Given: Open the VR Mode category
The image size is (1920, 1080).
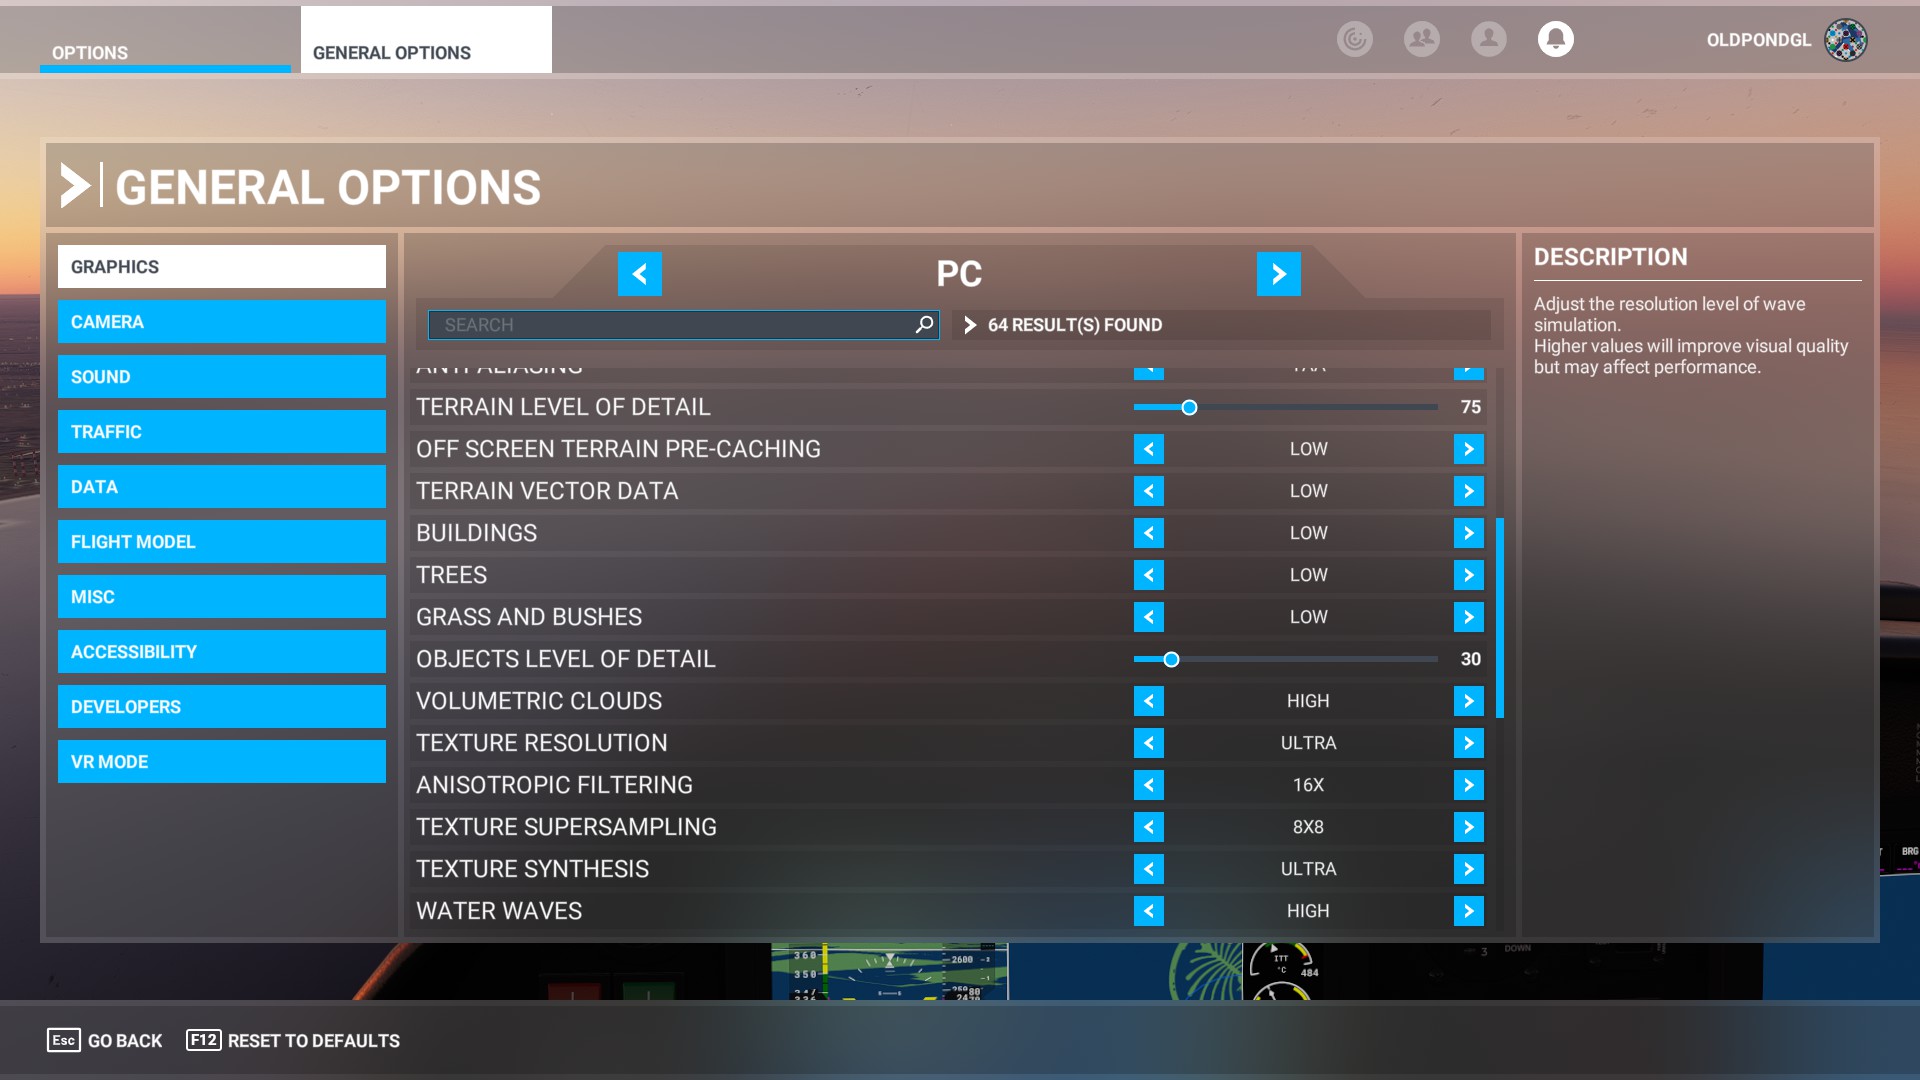Looking at the screenshot, I should coord(222,762).
